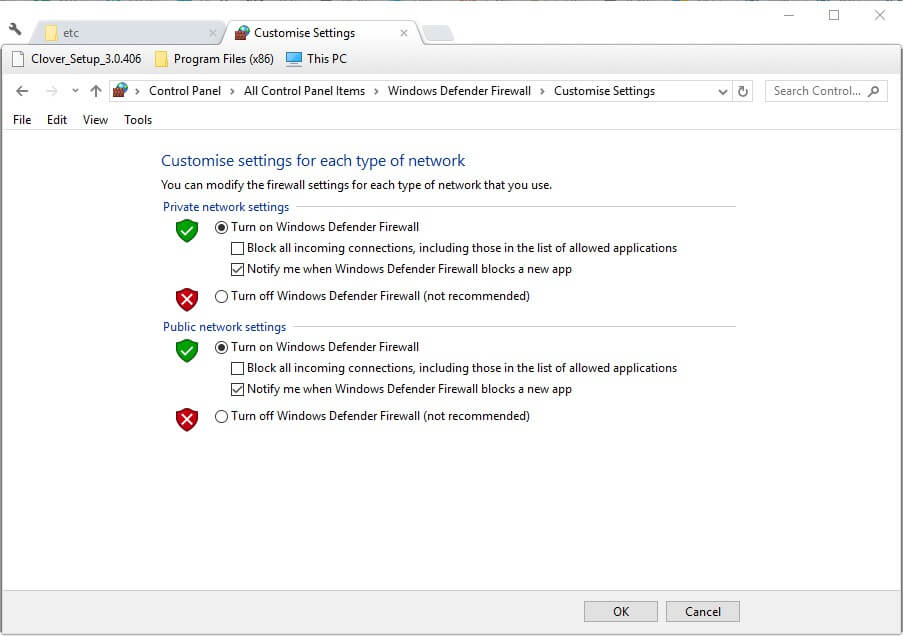The image size is (903, 636).
Task: Click the firewall icon in the address bar
Action: [120, 90]
